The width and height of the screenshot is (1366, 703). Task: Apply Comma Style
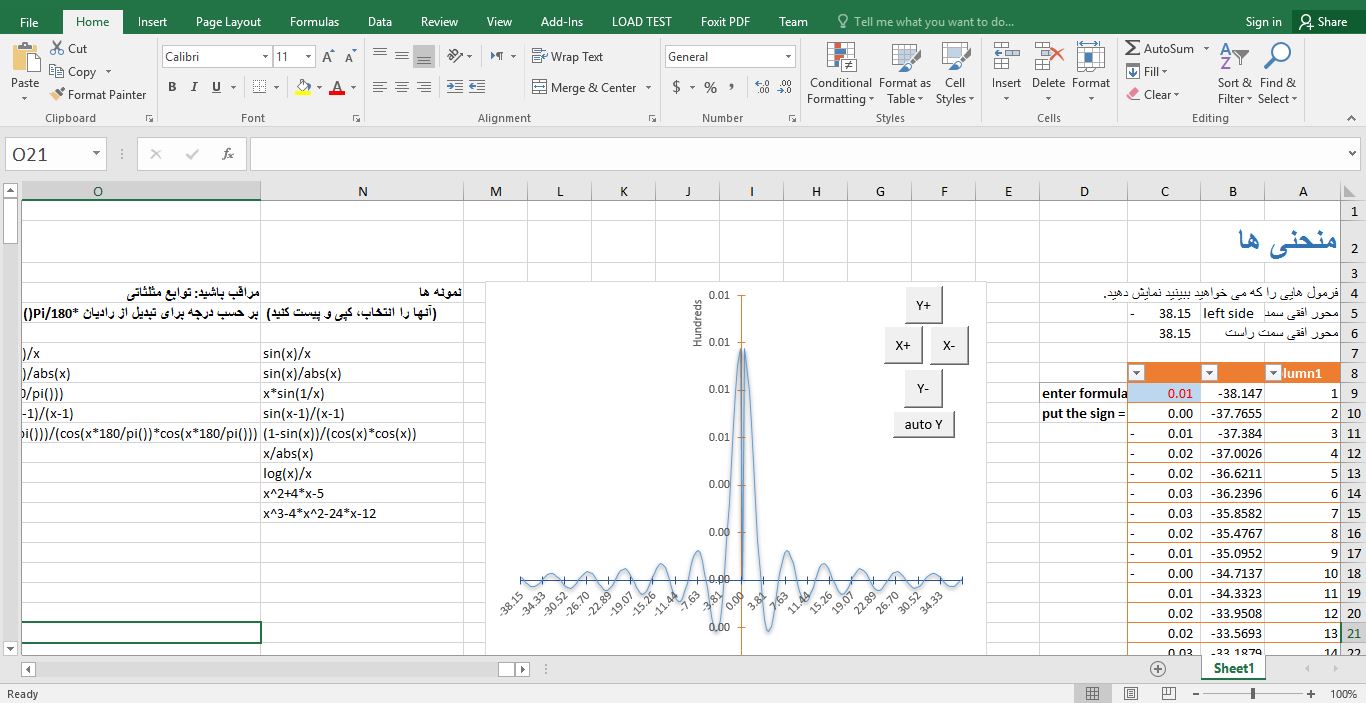(x=733, y=87)
